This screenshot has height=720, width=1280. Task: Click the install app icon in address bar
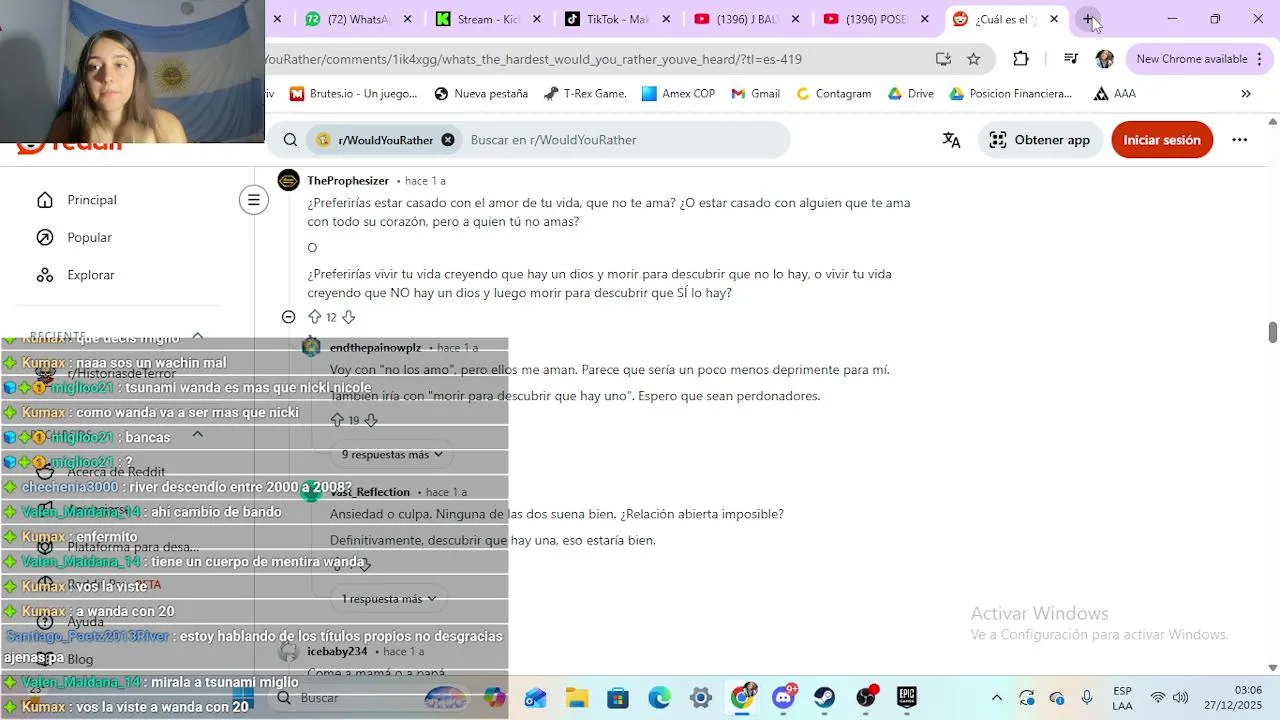[943, 59]
